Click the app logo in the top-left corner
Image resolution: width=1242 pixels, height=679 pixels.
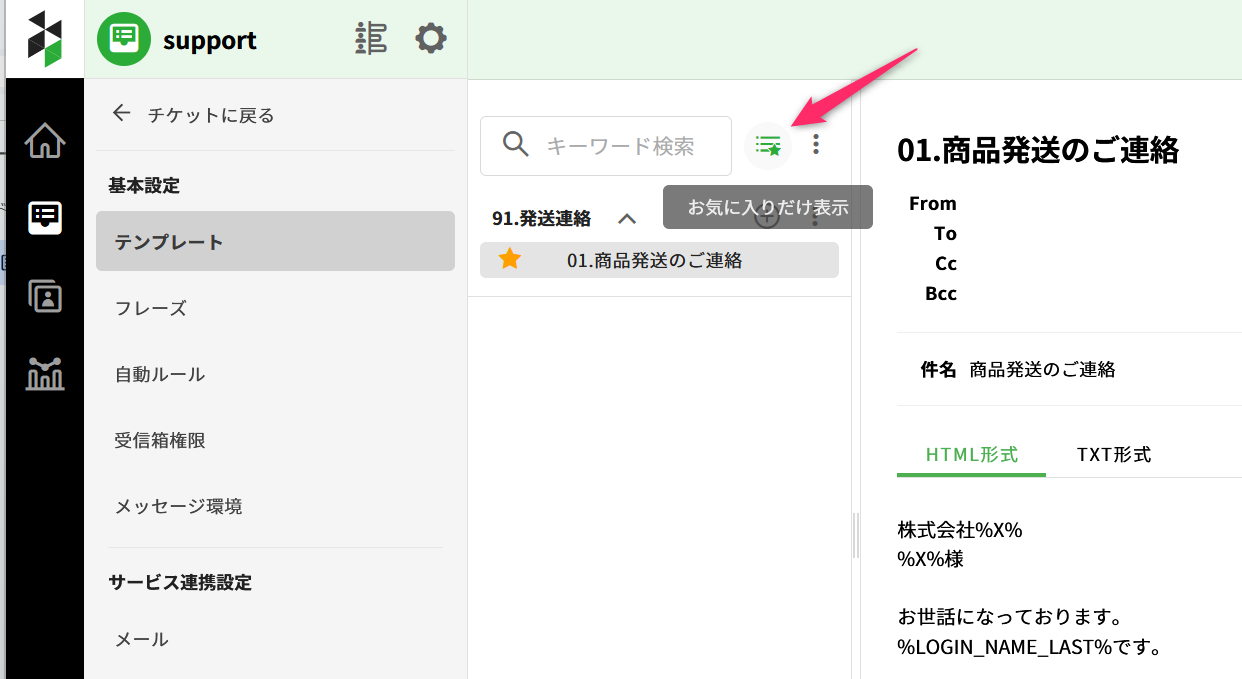[44, 39]
